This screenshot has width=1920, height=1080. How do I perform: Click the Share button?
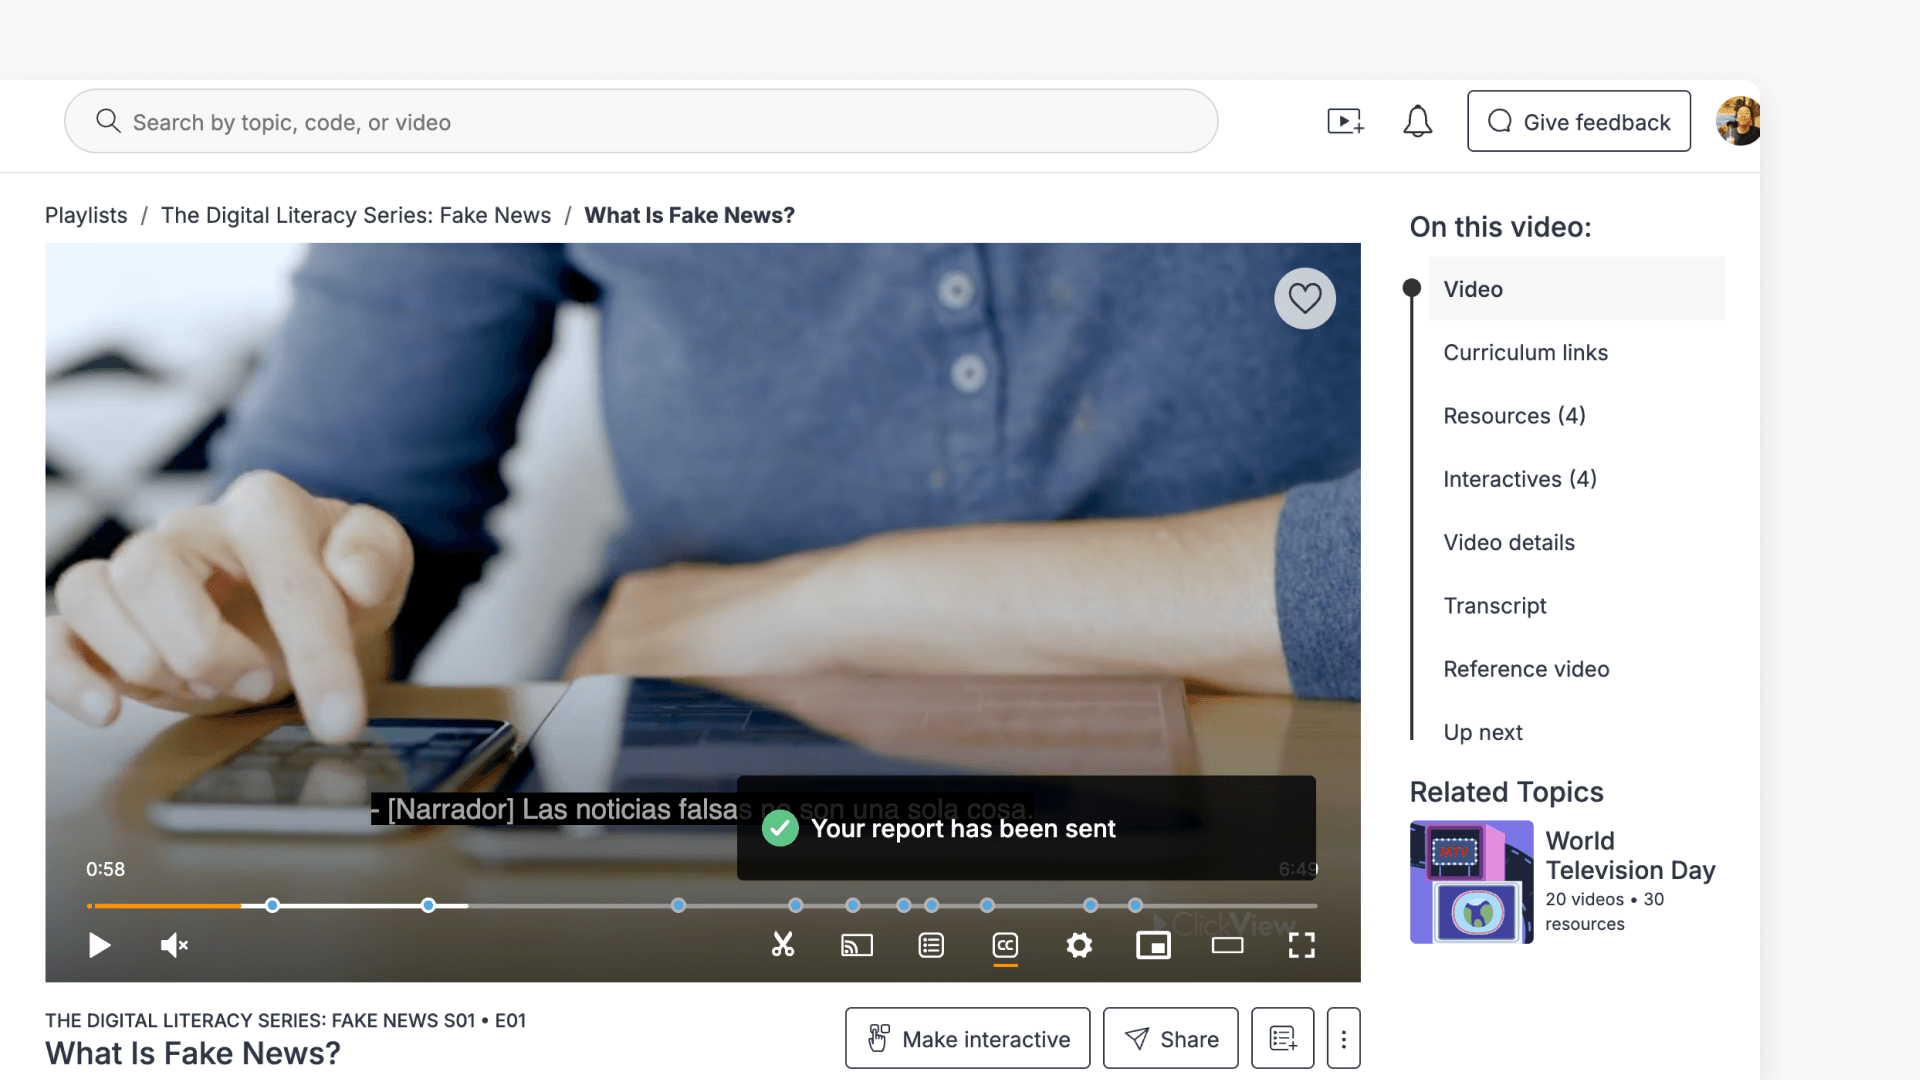coord(1171,1039)
